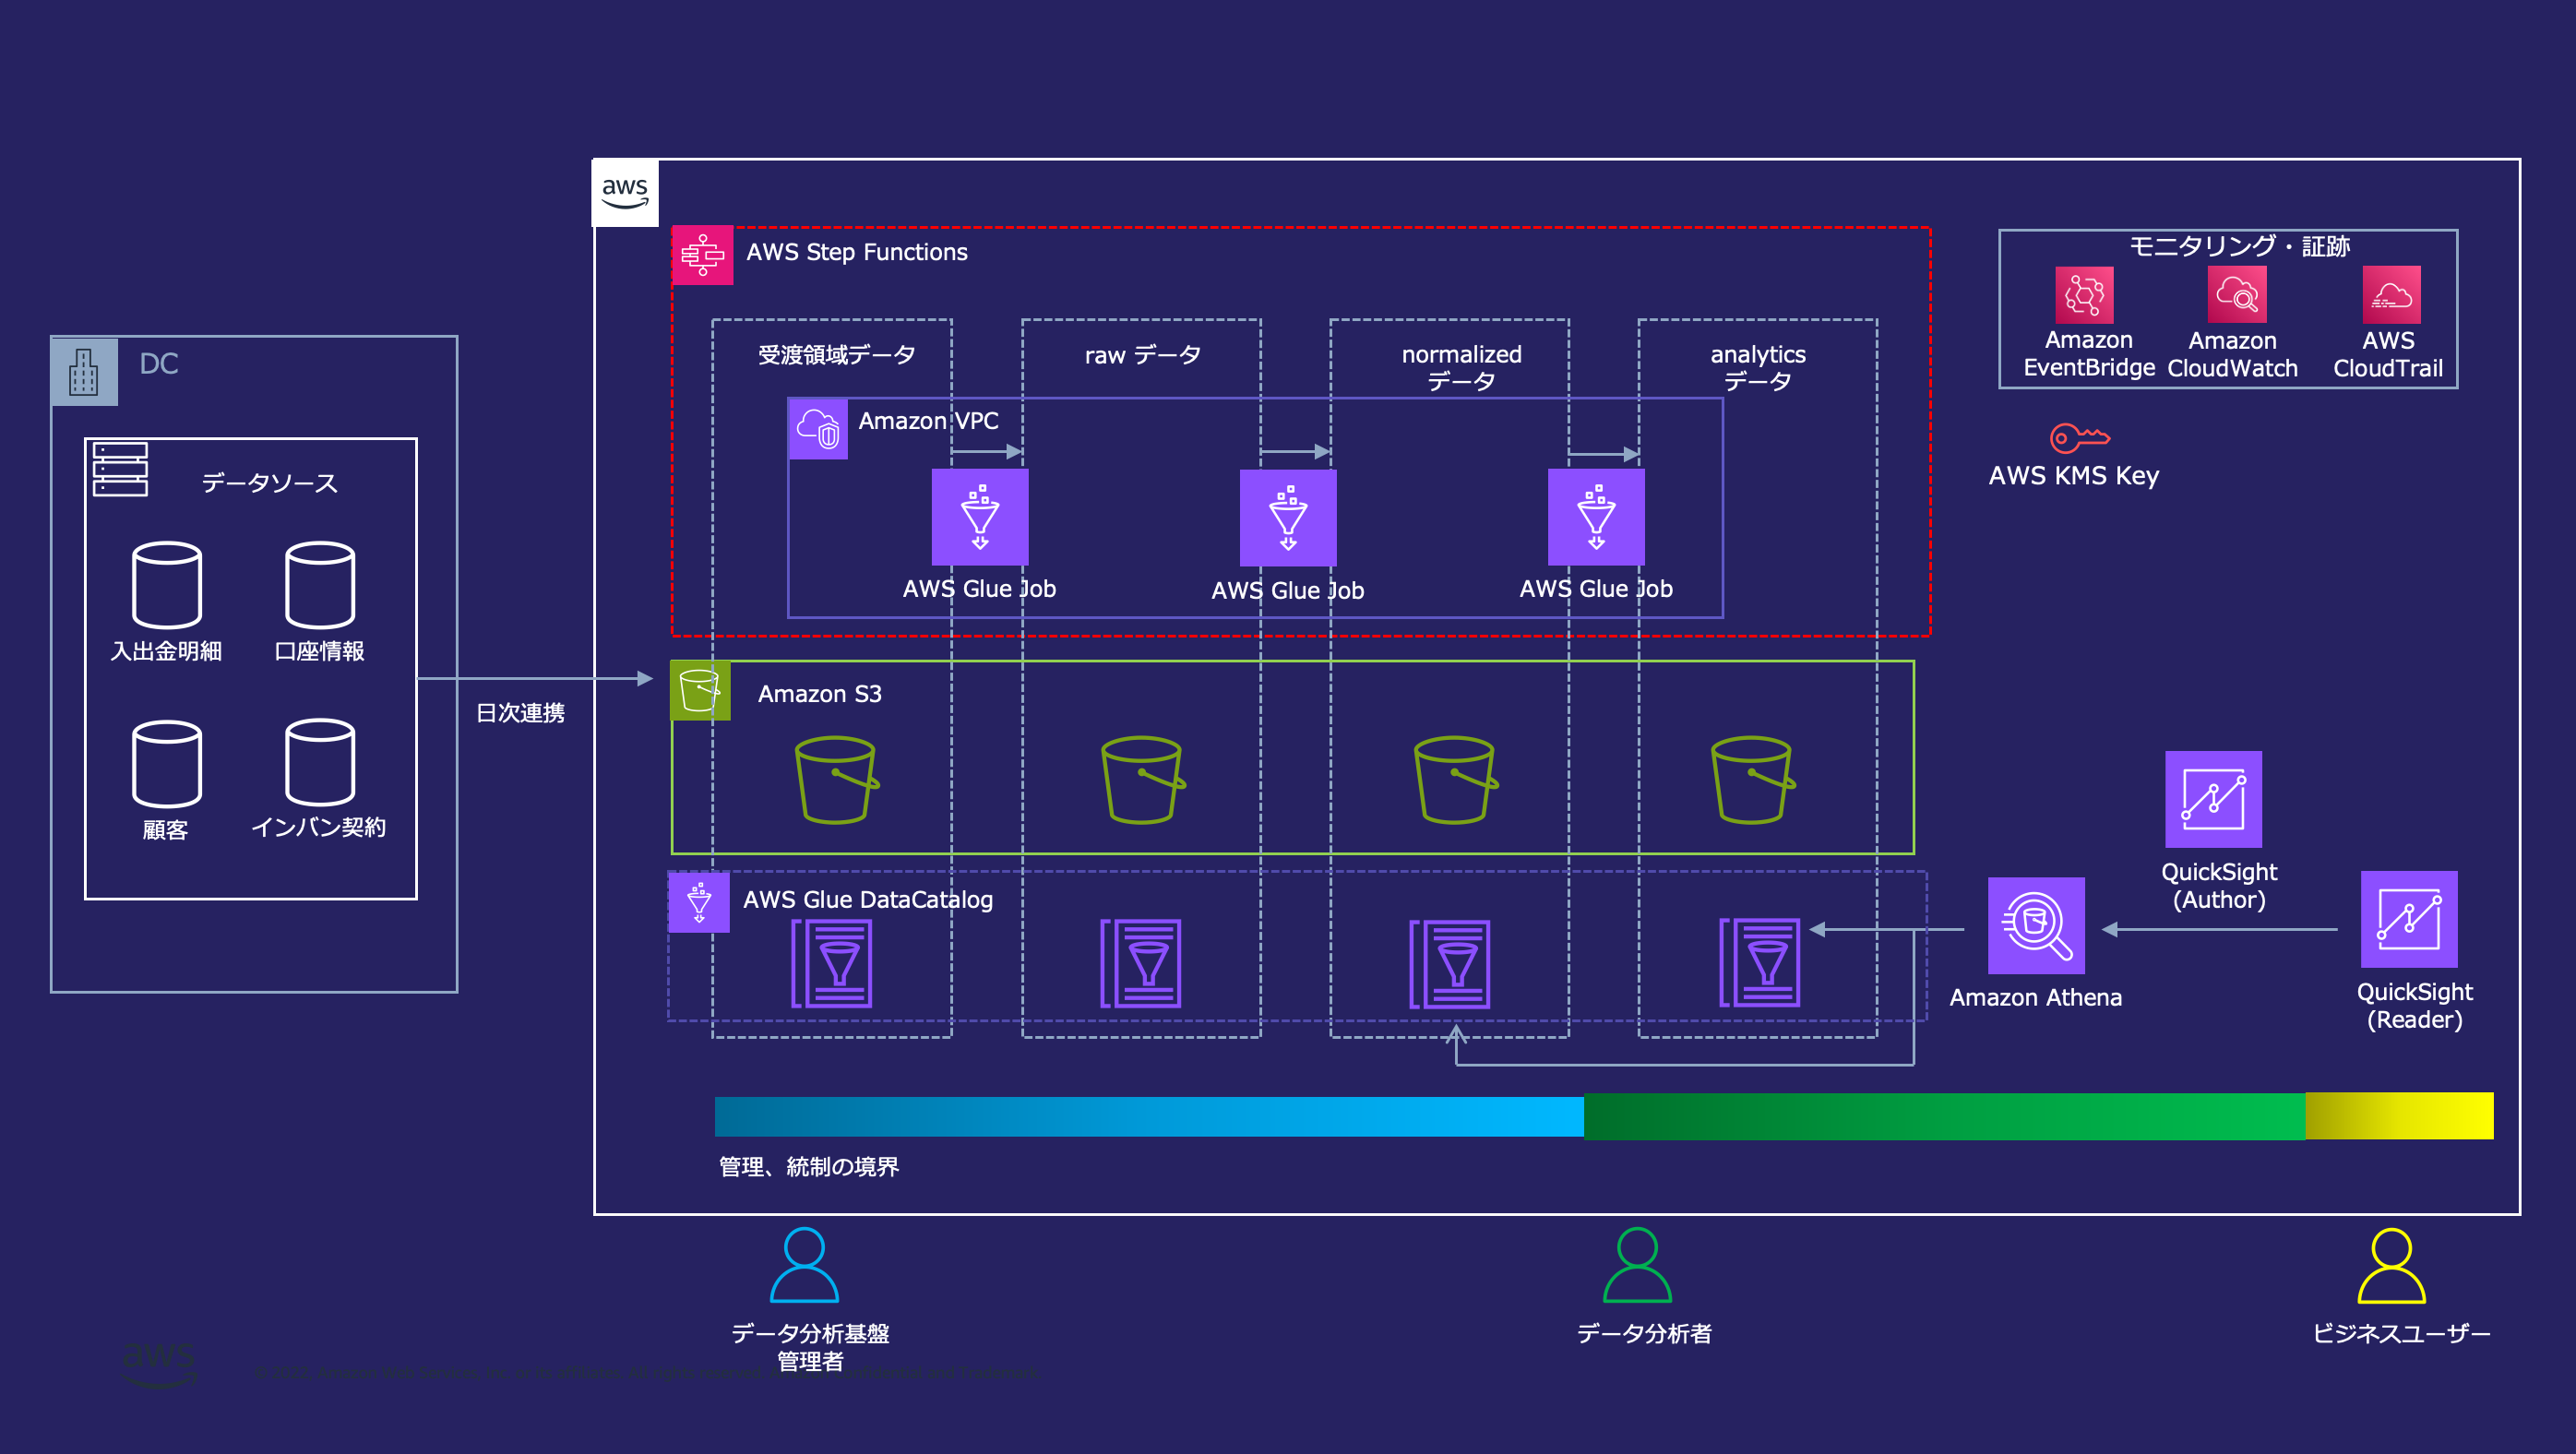Image resolution: width=2576 pixels, height=1454 pixels.
Task: Select the "Amazon EventBridge" label
Action: click(x=2089, y=354)
